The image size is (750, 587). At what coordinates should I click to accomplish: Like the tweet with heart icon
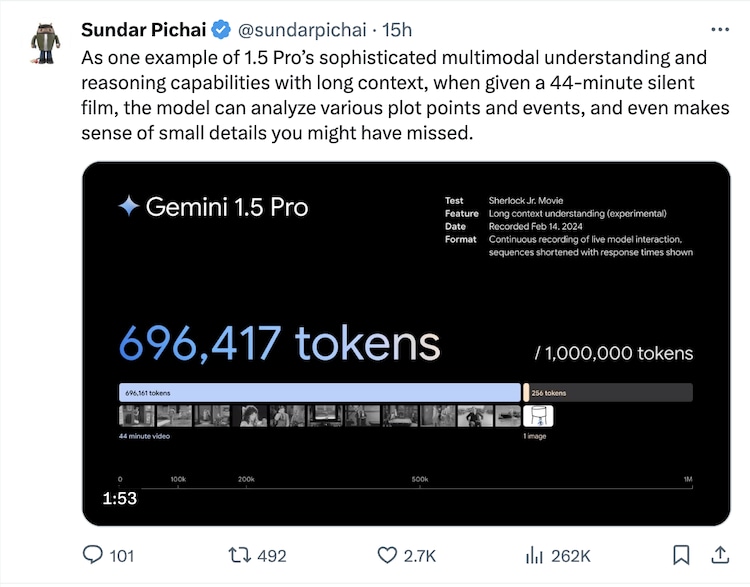click(387, 555)
